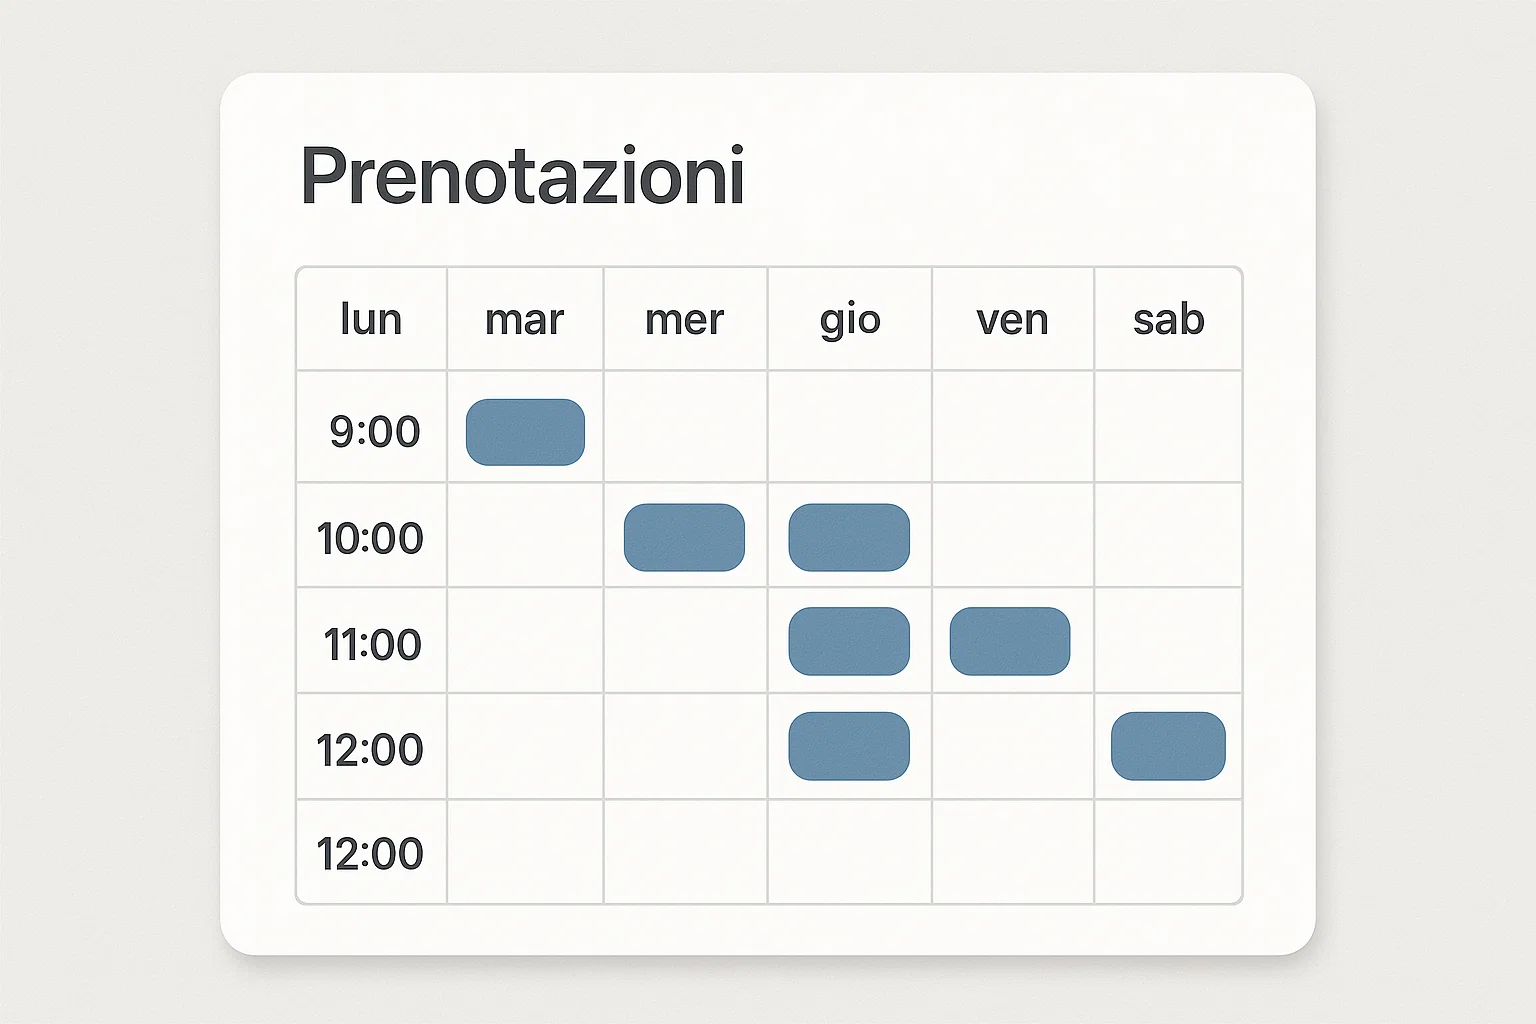Choose the gio day header
The height and width of the screenshot is (1024, 1536).
click(x=850, y=320)
